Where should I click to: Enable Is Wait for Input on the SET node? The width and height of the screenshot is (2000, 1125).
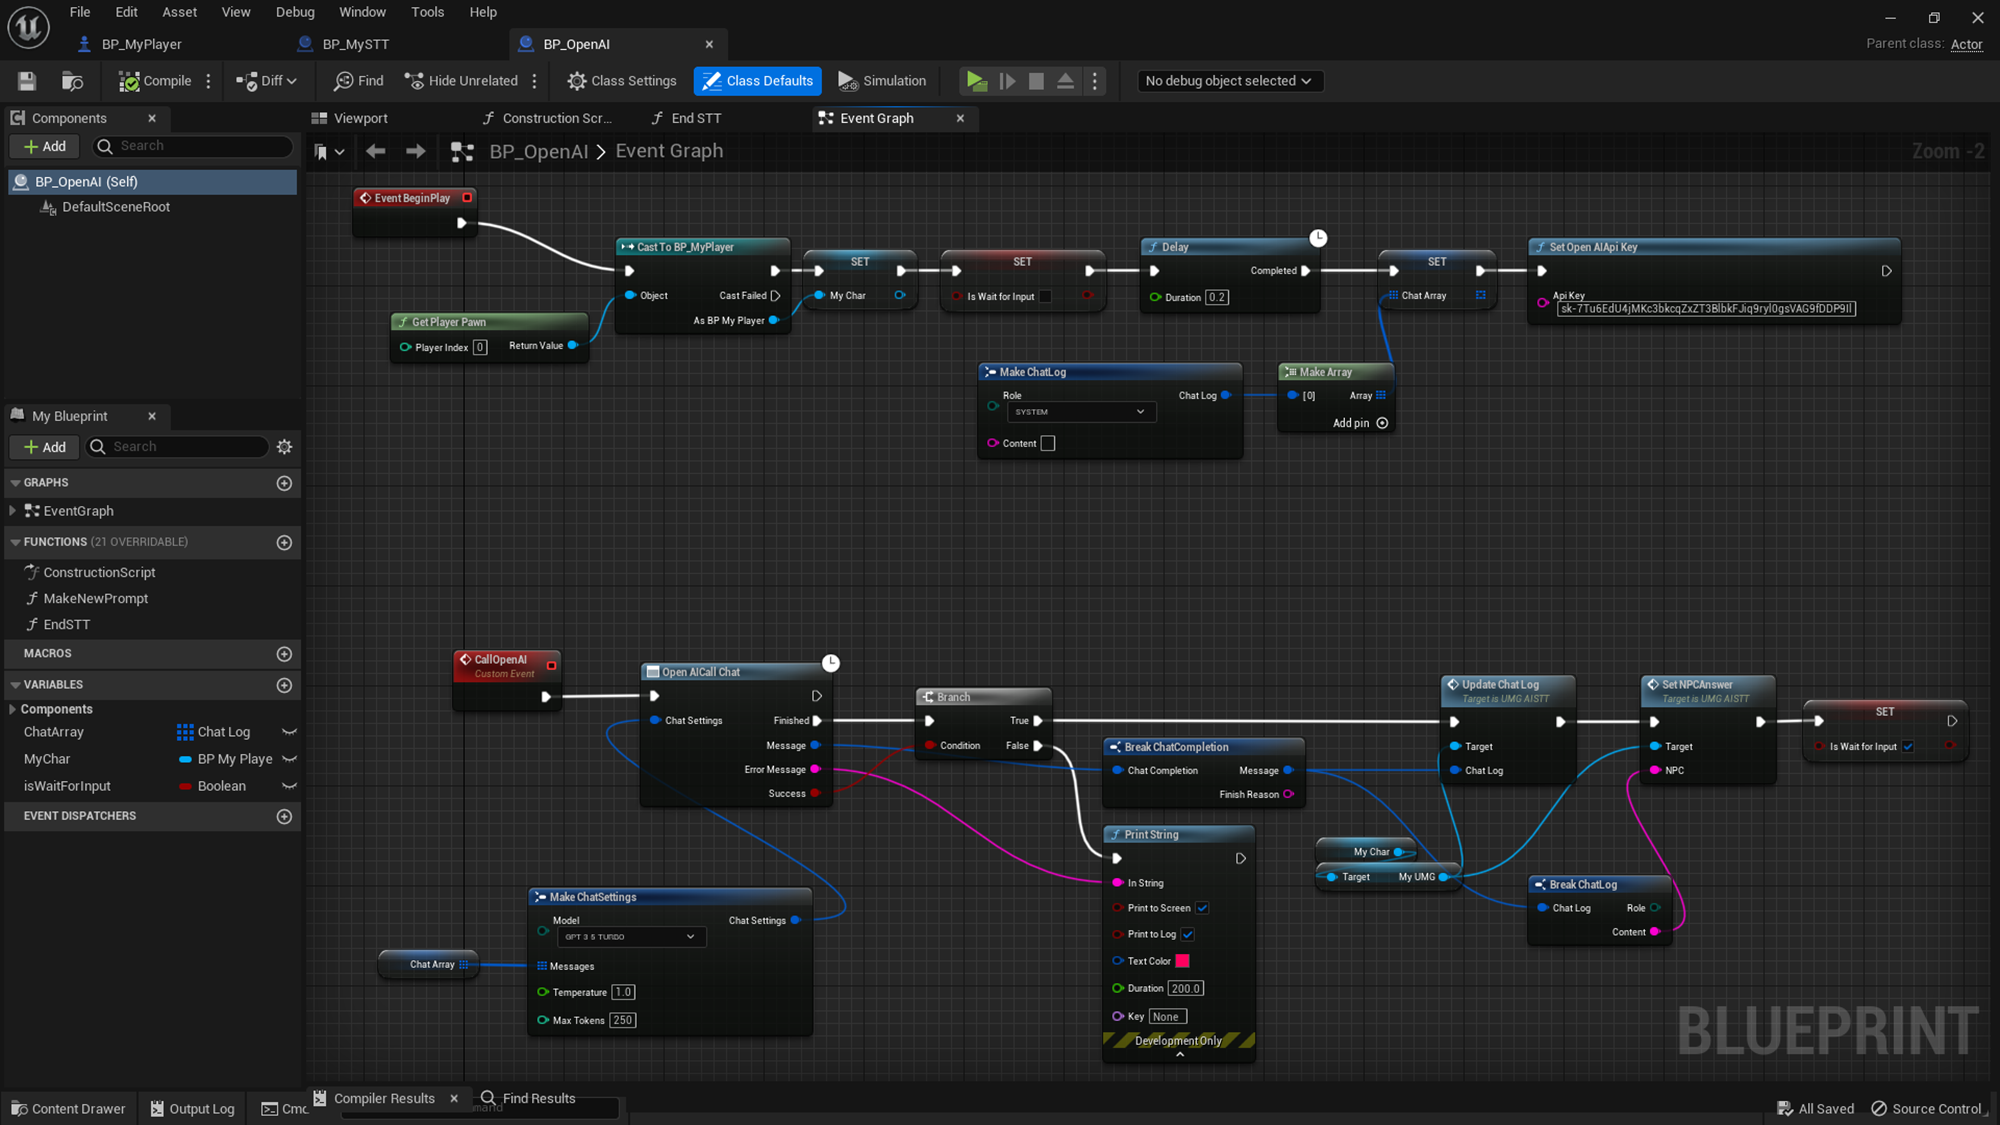pos(1046,297)
